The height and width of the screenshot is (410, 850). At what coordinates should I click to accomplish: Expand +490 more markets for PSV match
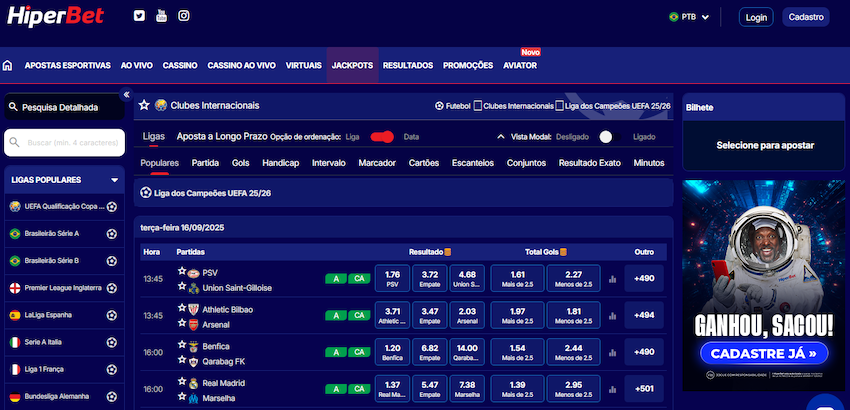click(x=644, y=279)
